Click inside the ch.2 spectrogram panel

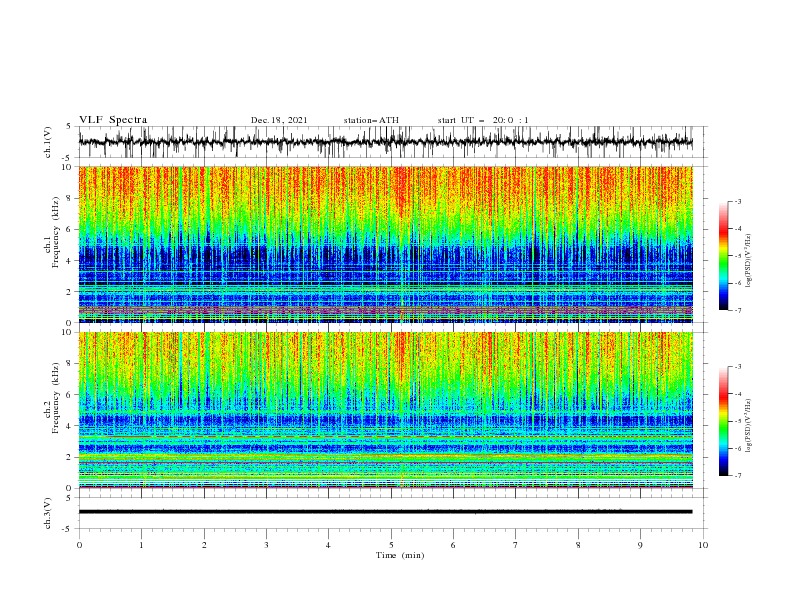(x=385, y=410)
